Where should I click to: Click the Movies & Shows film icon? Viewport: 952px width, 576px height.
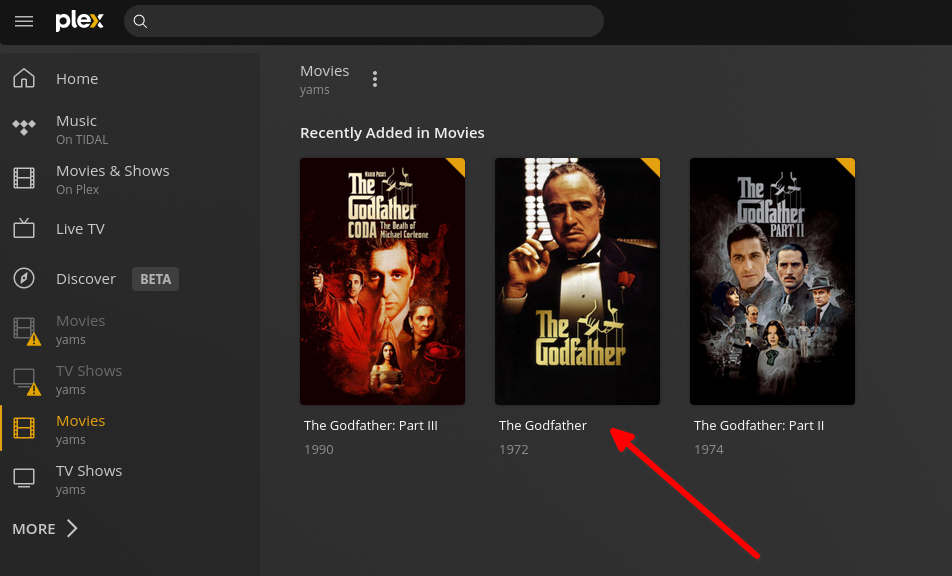[24, 178]
